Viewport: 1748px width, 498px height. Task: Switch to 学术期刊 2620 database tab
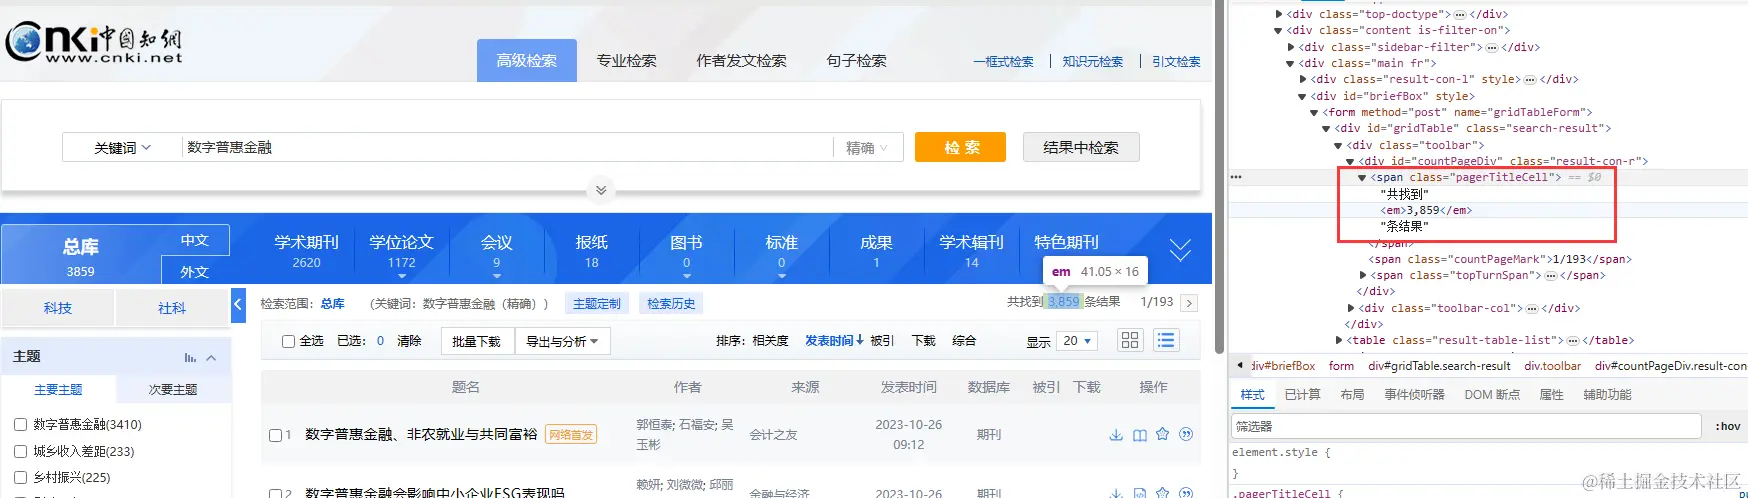307,252
